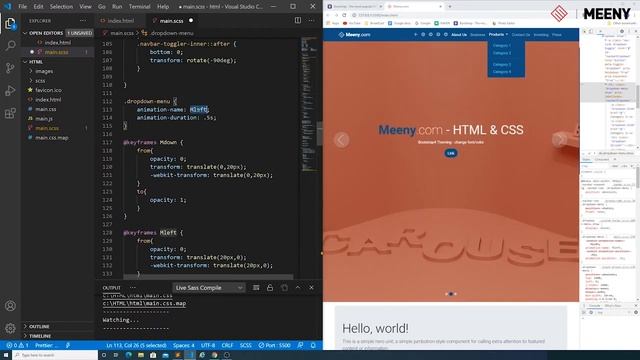Change the Spaces: 4 indentation setting
Image resolution: width=640 pixels, height=360 pixels.
click(x=184, y=345)
